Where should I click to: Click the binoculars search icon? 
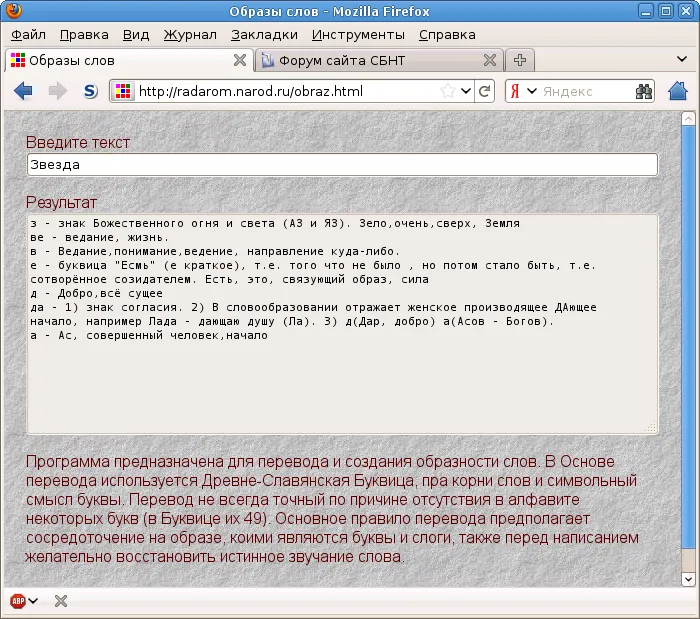pos(643,92)
